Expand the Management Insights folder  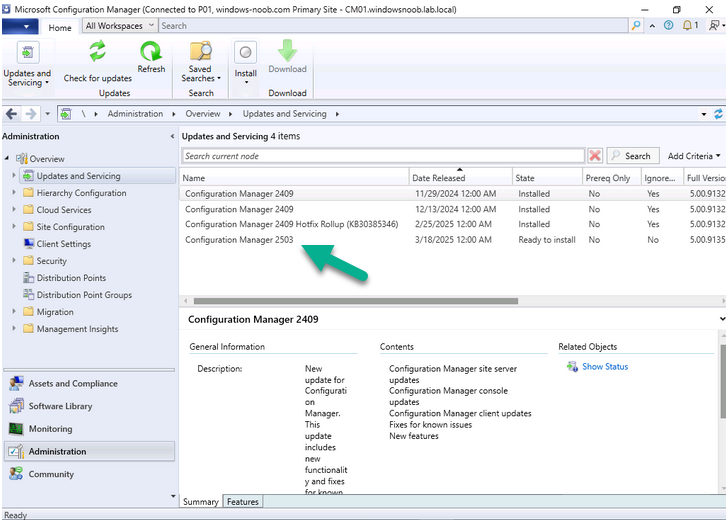coord(14,329)
